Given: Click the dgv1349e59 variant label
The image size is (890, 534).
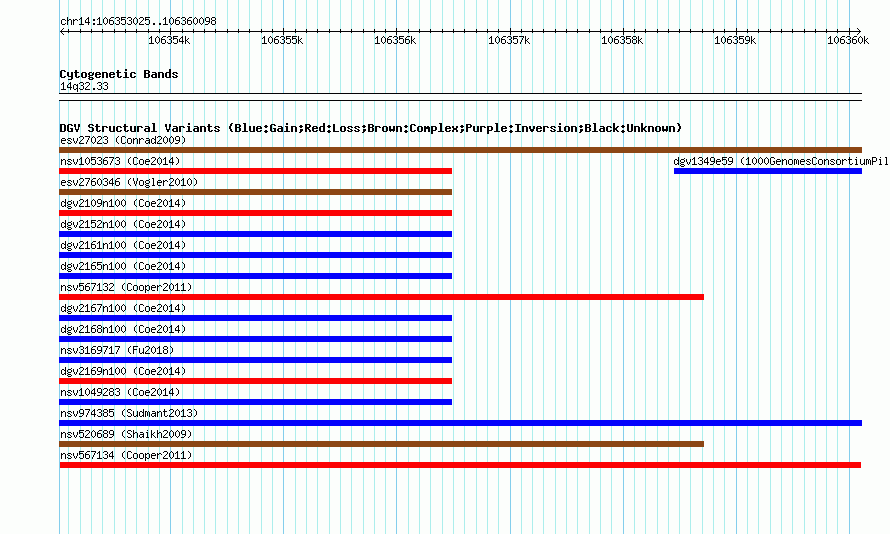Looking at the screenshot, I should pyautogui.click(x=781, y=161).
